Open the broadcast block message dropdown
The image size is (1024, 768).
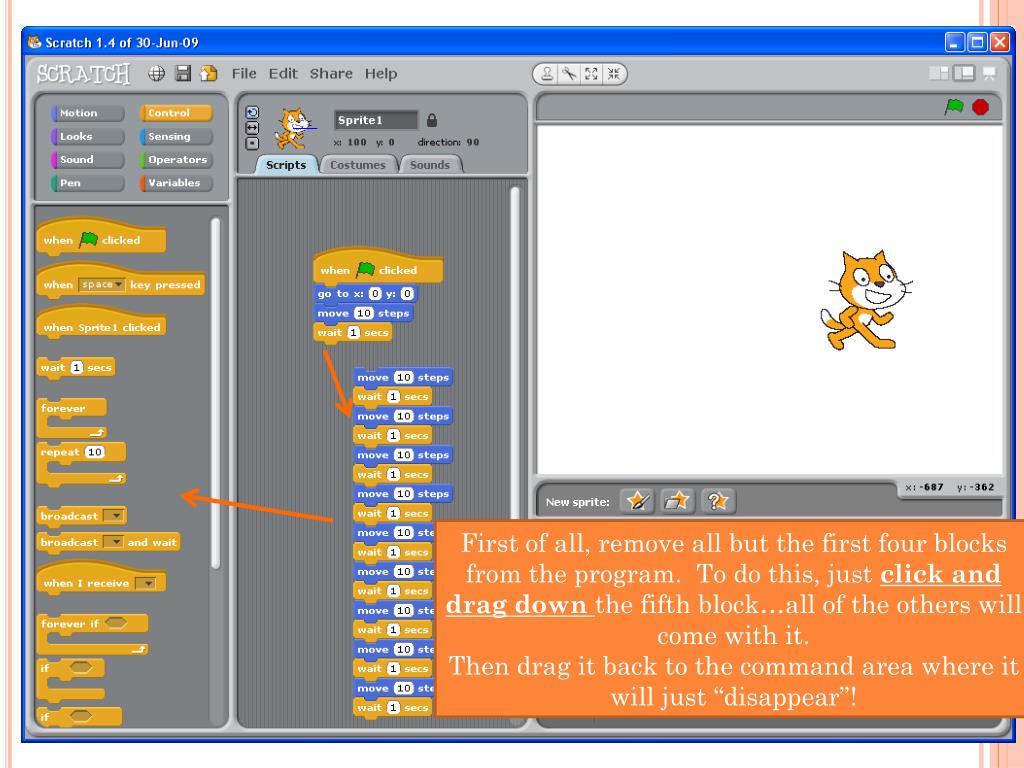tap(114, 516)
